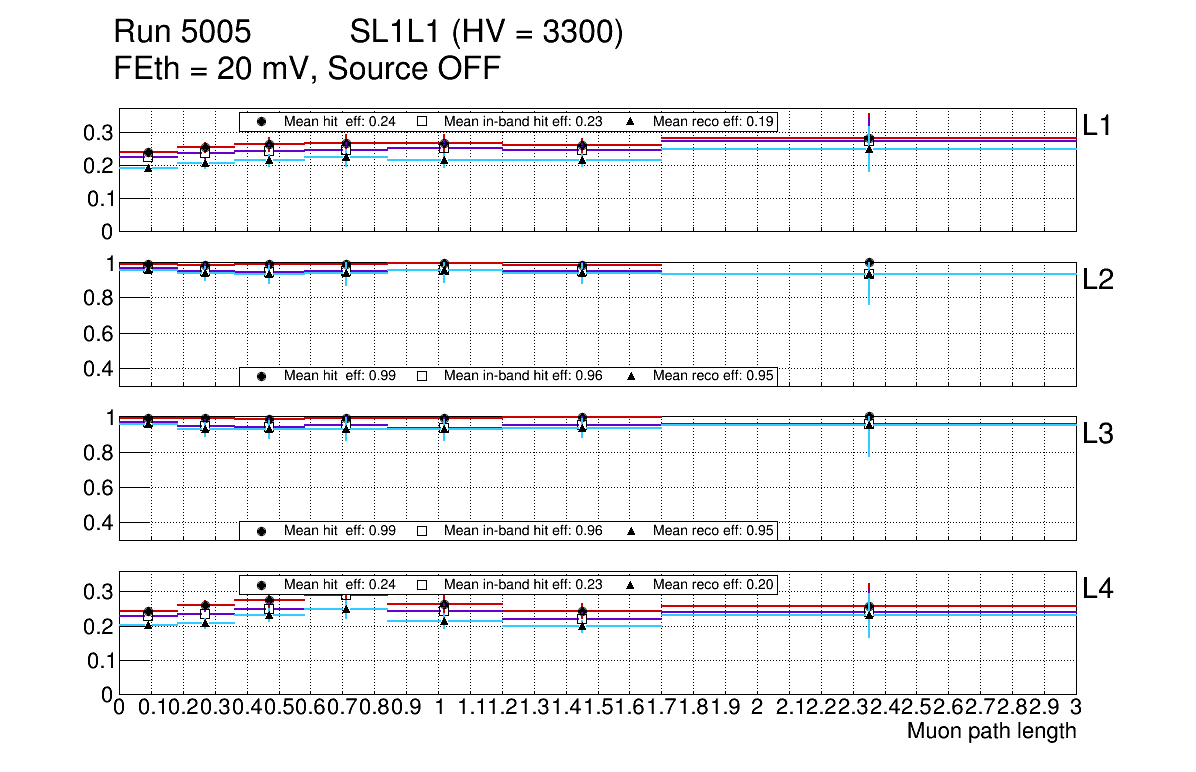Click 'Mean reco eff: 0.19' in L1 legend
This screenshot has height=772, width=1196.
click(714, 121)
